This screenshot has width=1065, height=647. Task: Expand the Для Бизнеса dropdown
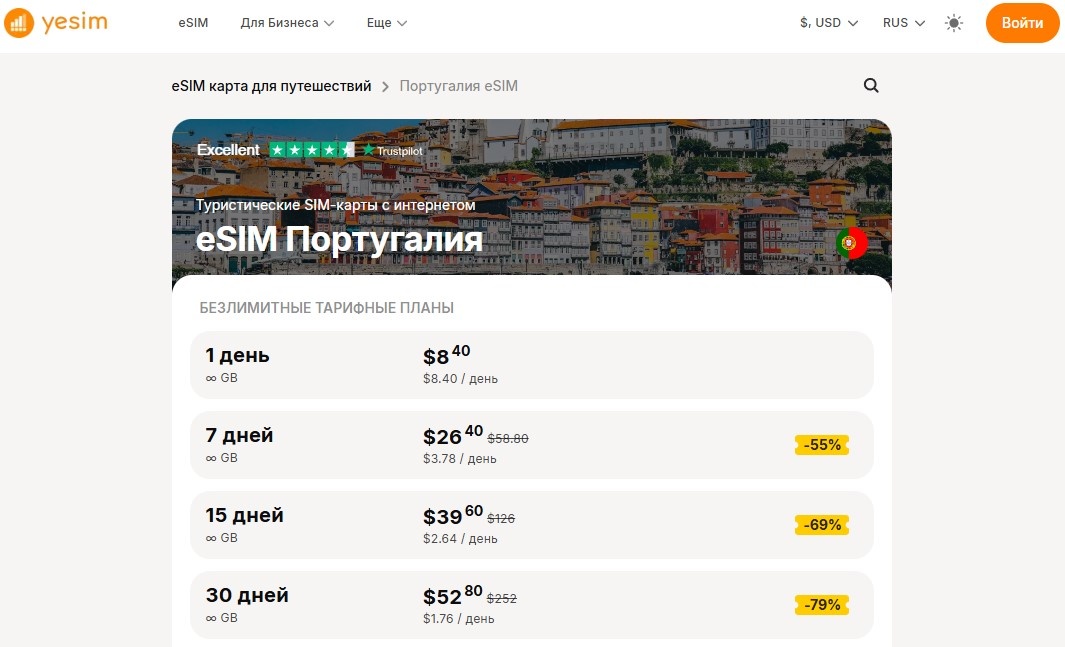coord(287,22)
